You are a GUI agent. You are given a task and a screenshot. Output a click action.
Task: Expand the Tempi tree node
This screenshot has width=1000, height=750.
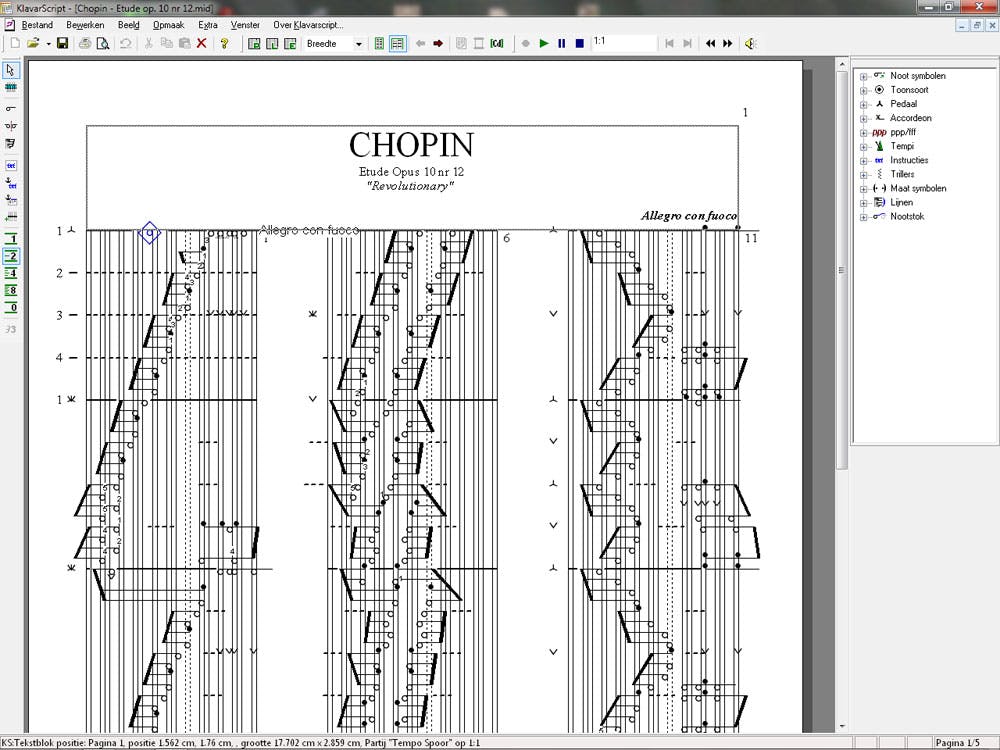(864, 147)
